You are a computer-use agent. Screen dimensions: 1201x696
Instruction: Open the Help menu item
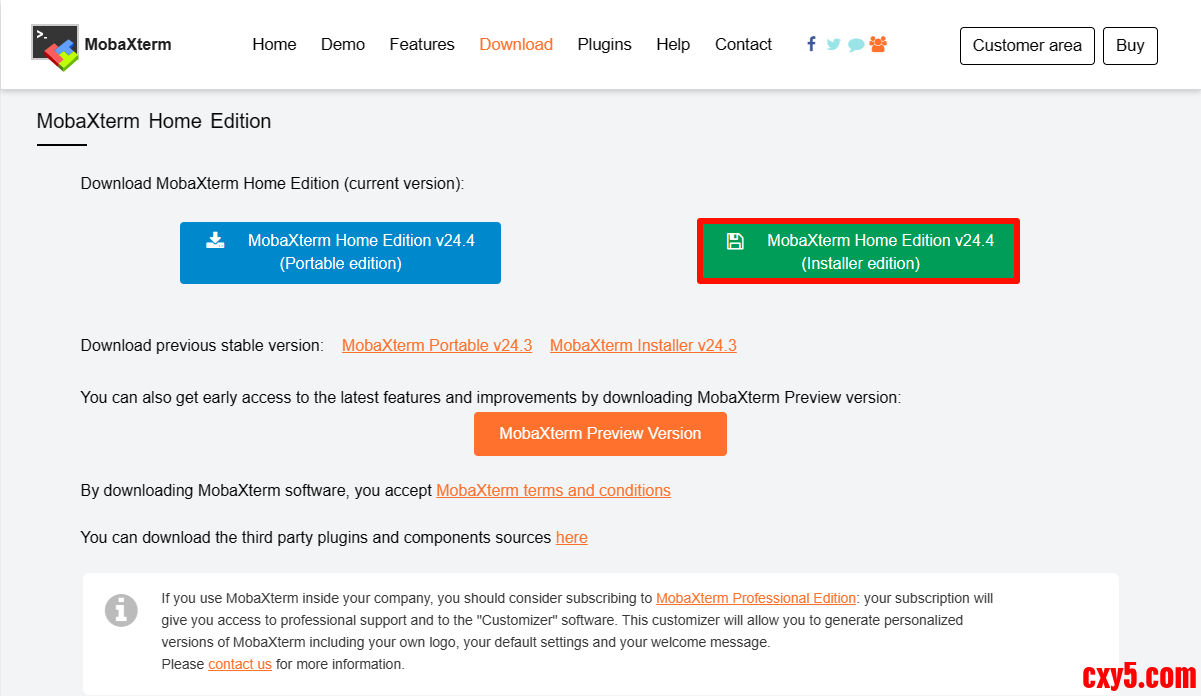(673, 45)
